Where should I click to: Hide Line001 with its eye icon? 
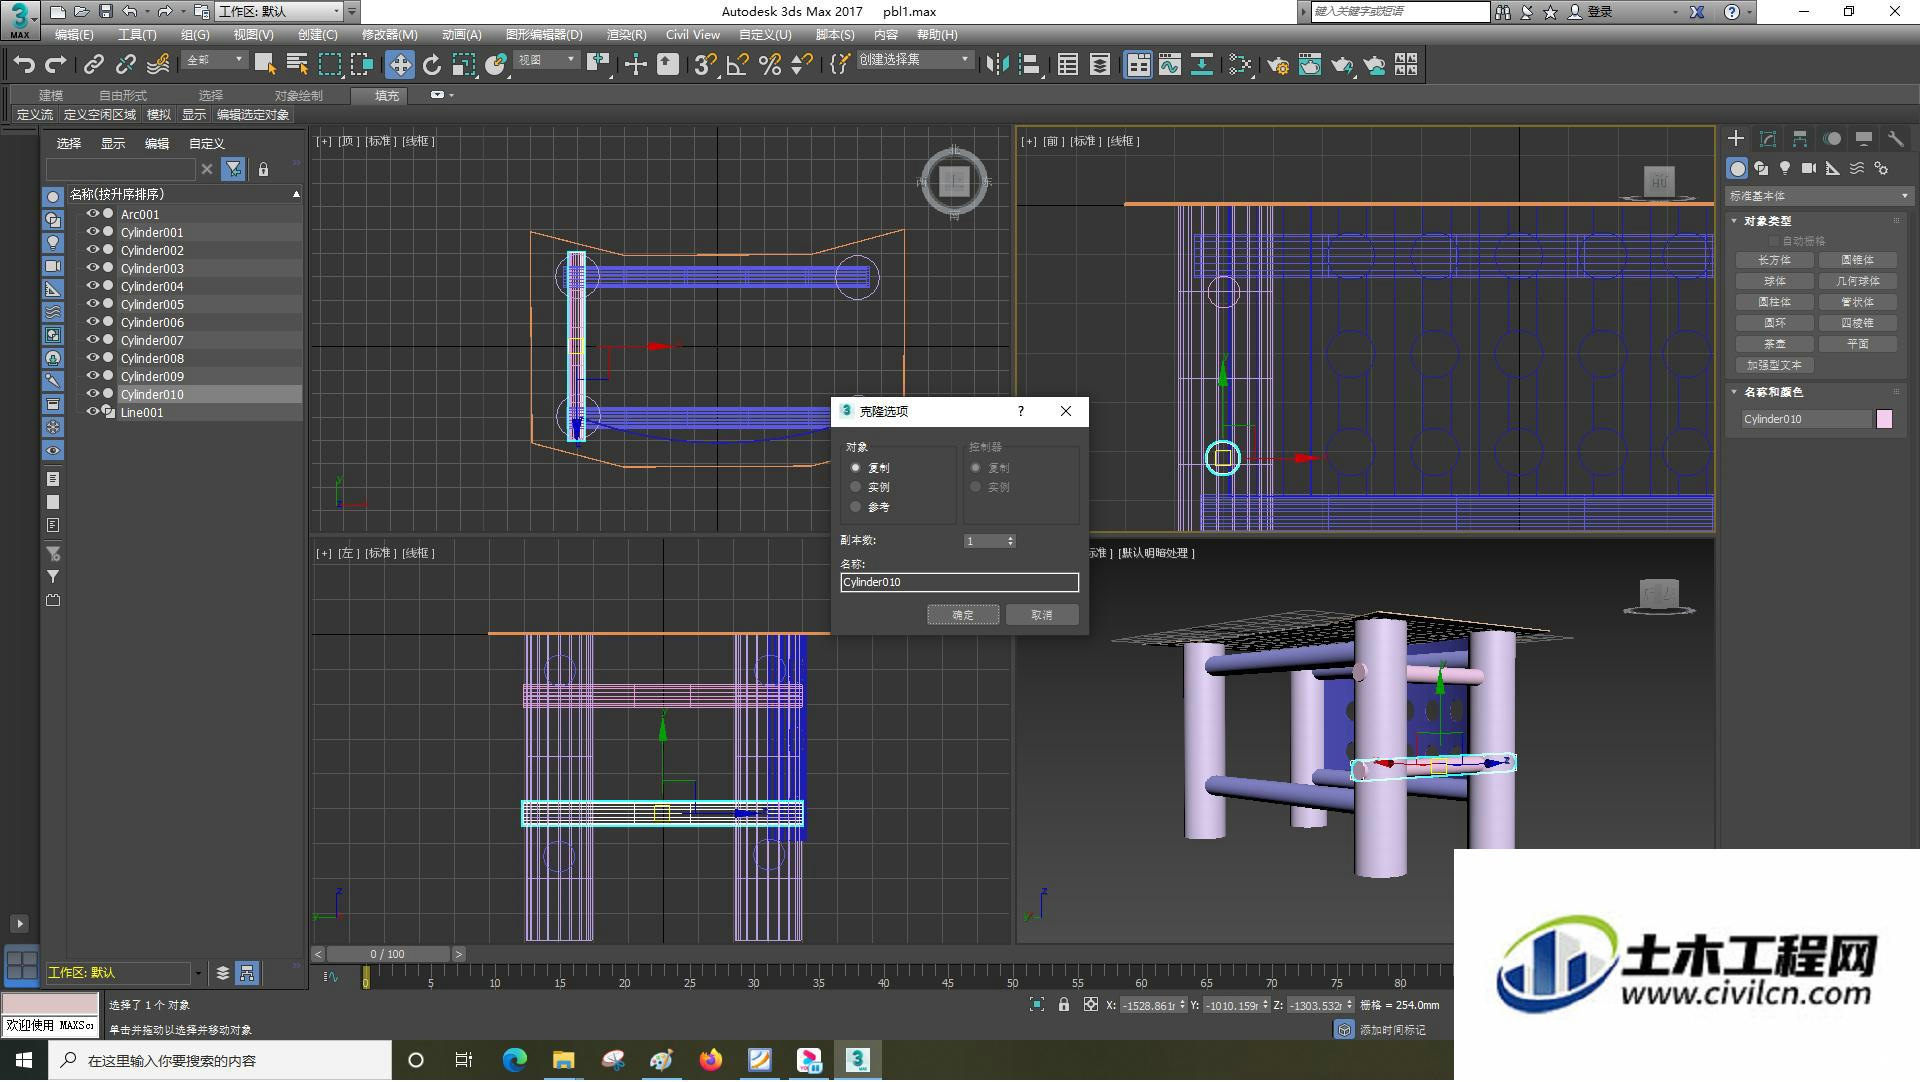pyautogui.click(x=93, y=412)
